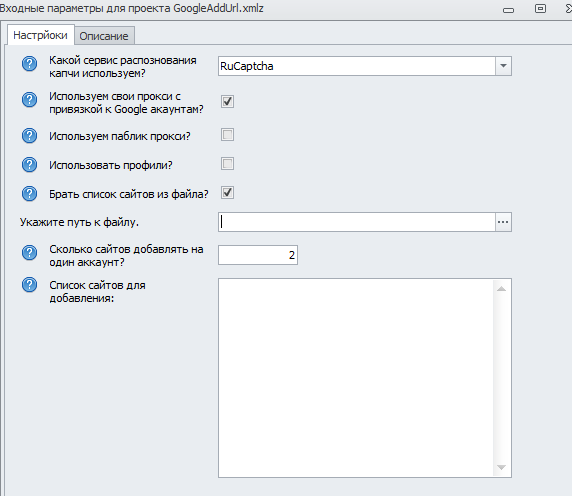Switch to the Описание tab

pyautogui.click(x=104, y=36)
